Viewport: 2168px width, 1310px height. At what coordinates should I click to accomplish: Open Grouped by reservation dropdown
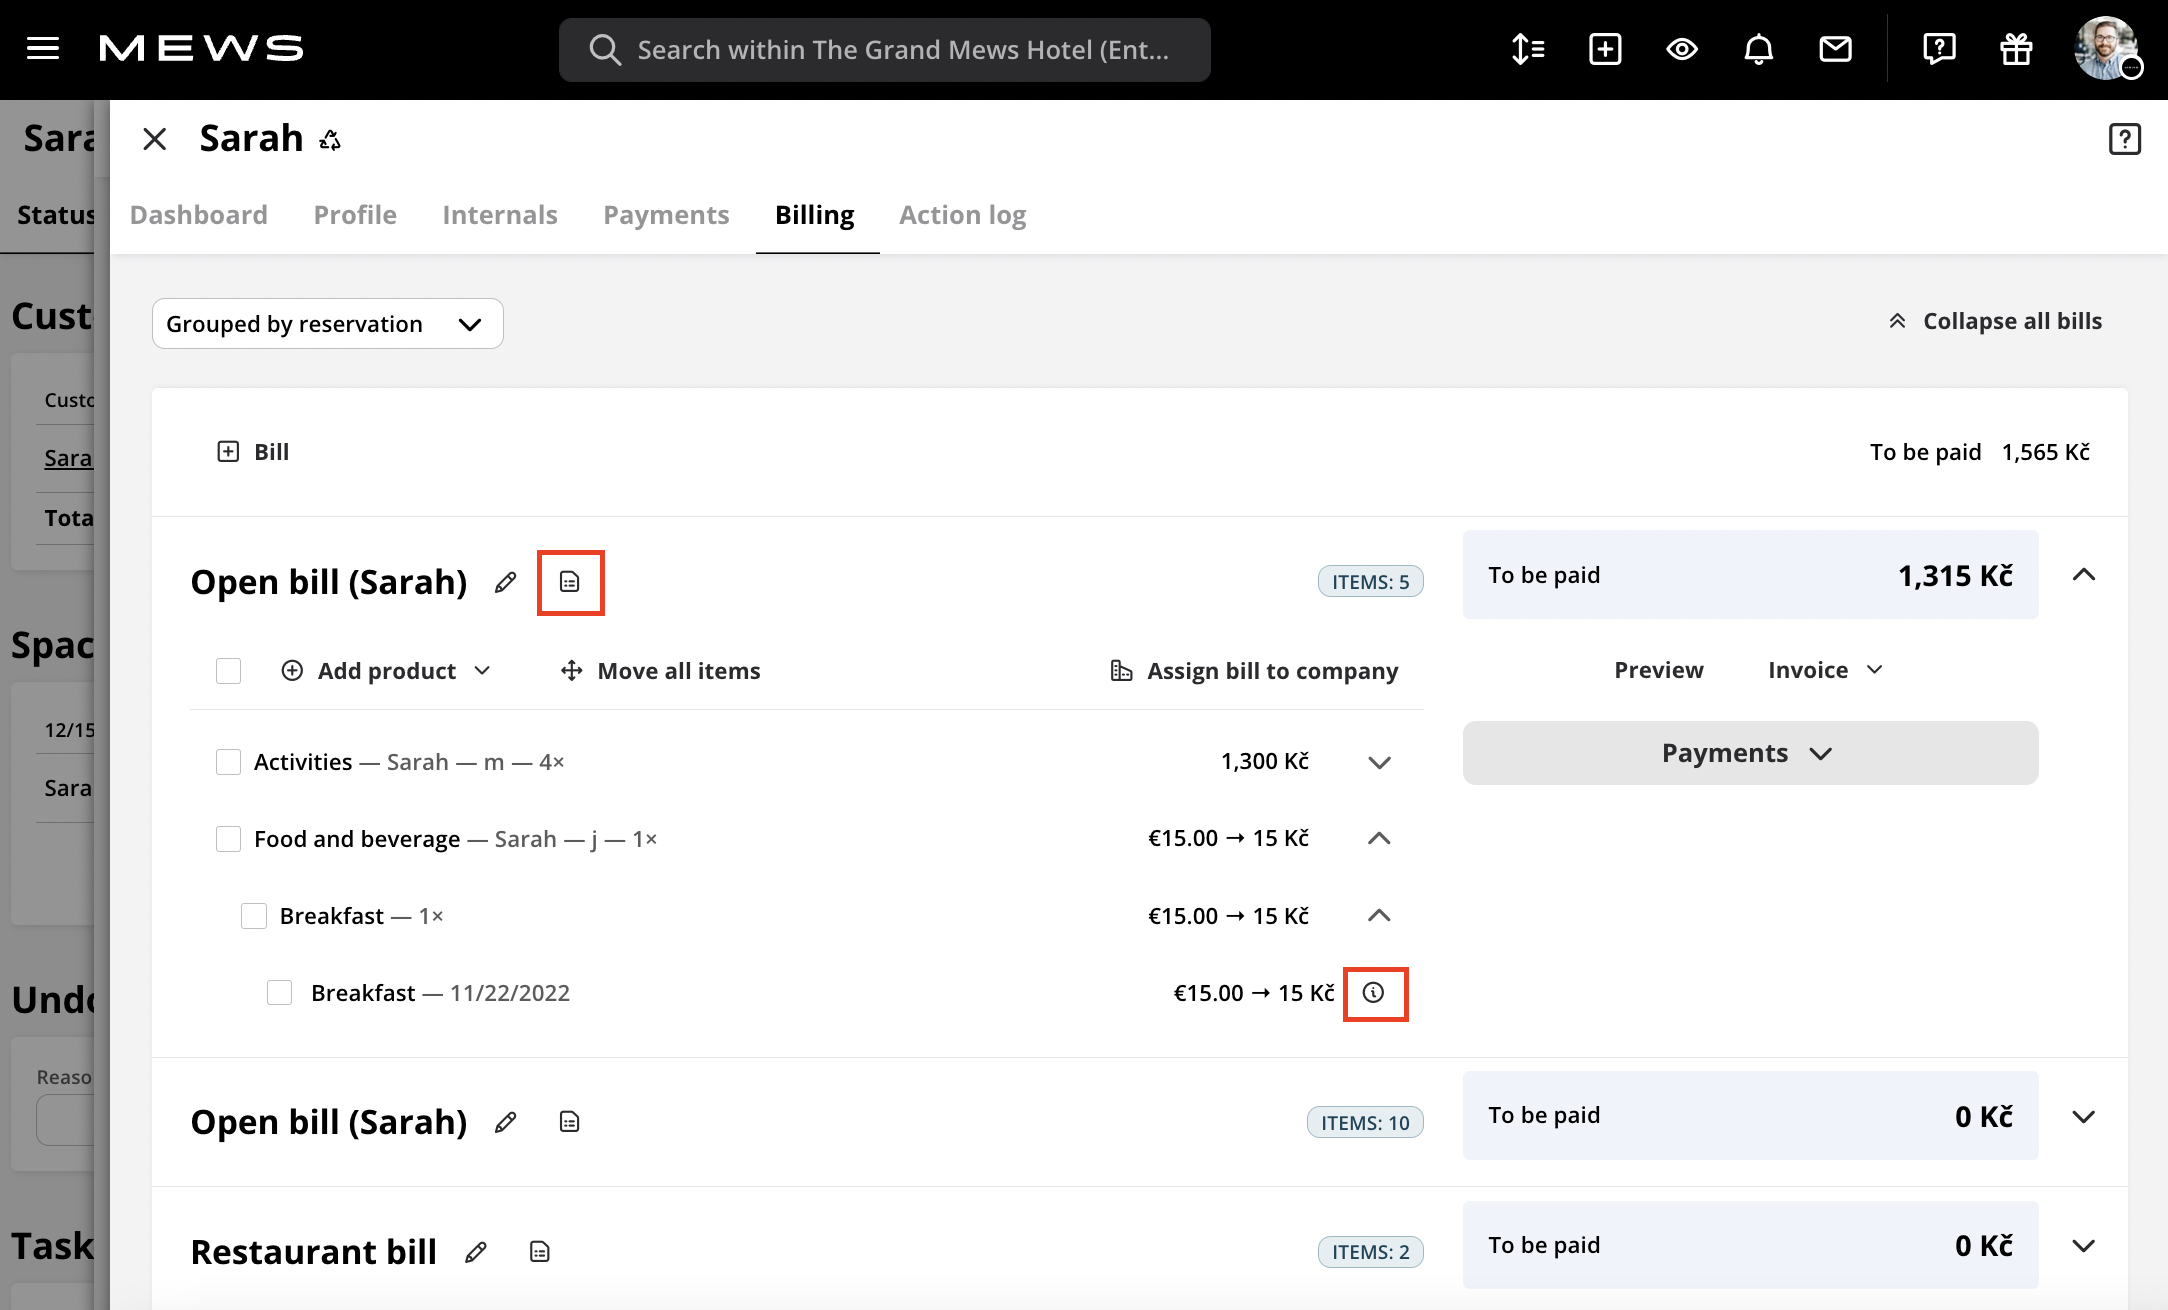(327, 324)
